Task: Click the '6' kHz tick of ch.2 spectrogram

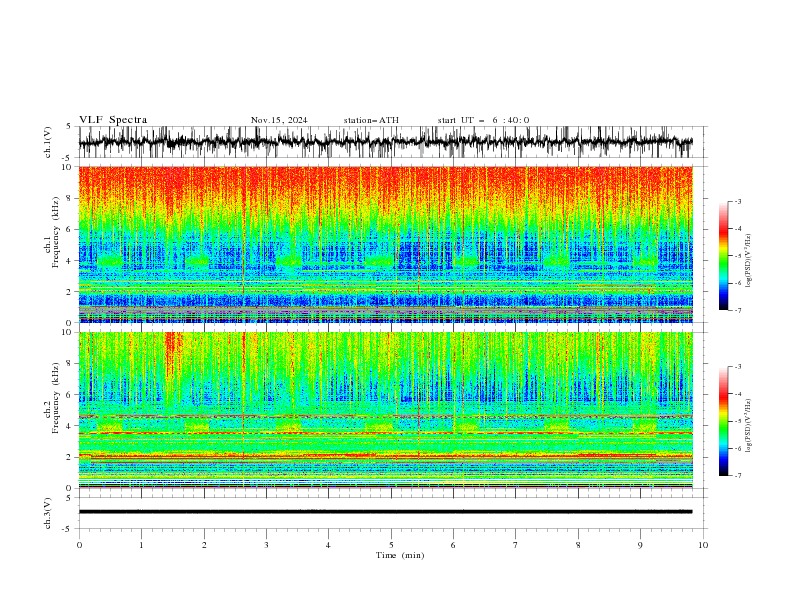Action: [x=70, y=395]
